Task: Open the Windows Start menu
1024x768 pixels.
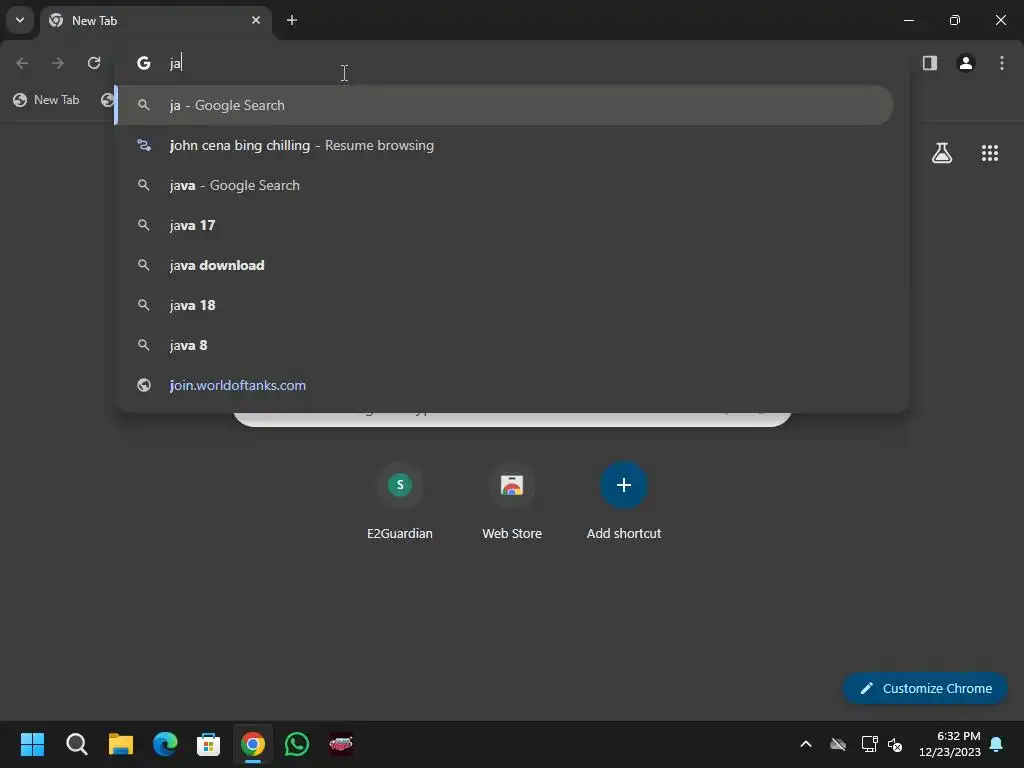Action: pos(32,744)
